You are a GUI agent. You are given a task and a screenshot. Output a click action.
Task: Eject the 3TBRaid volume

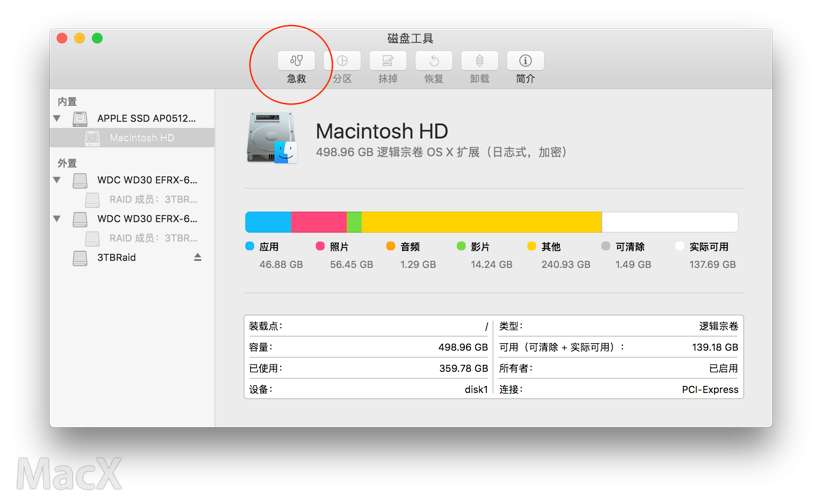point(198,257)
